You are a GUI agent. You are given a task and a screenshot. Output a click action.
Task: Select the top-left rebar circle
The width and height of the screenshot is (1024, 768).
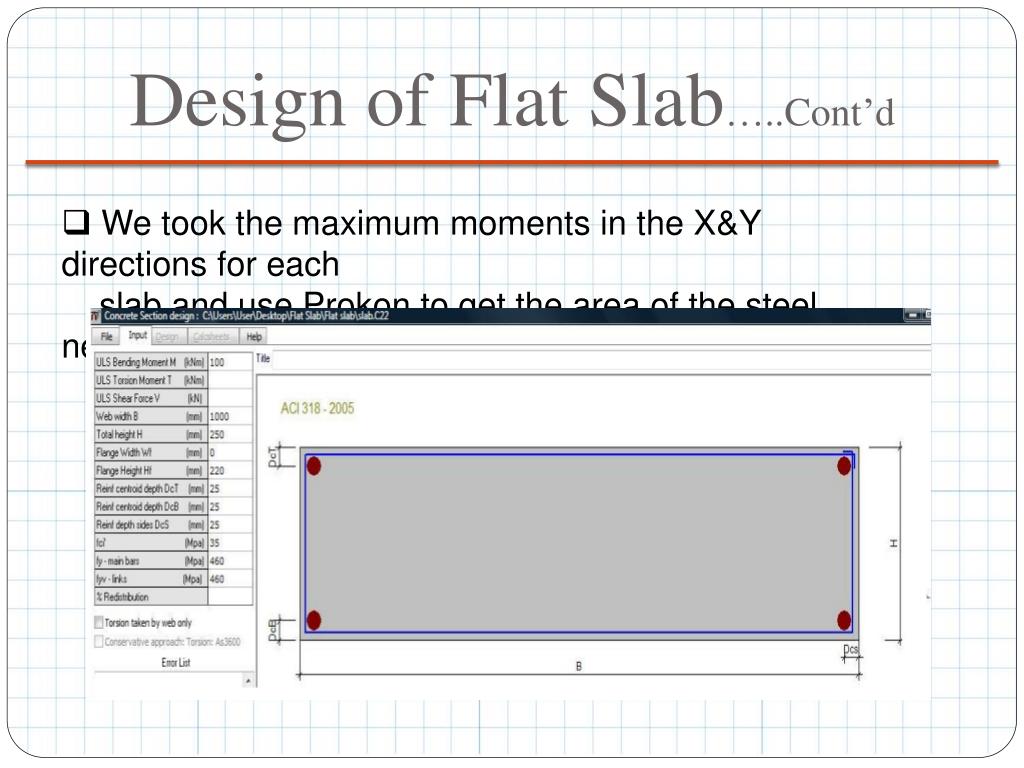point(314,466)
